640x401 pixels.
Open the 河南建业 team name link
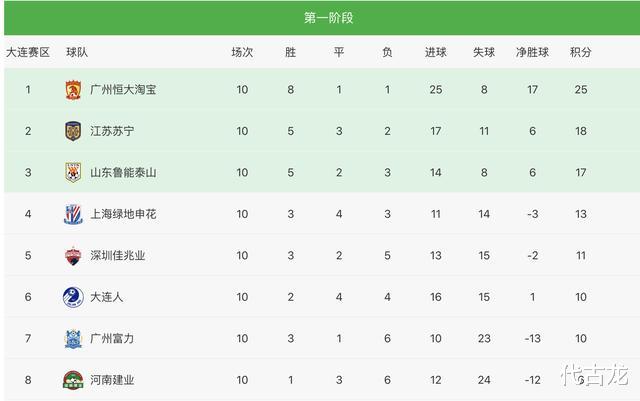pyautogui.click(x=112, y=380)
